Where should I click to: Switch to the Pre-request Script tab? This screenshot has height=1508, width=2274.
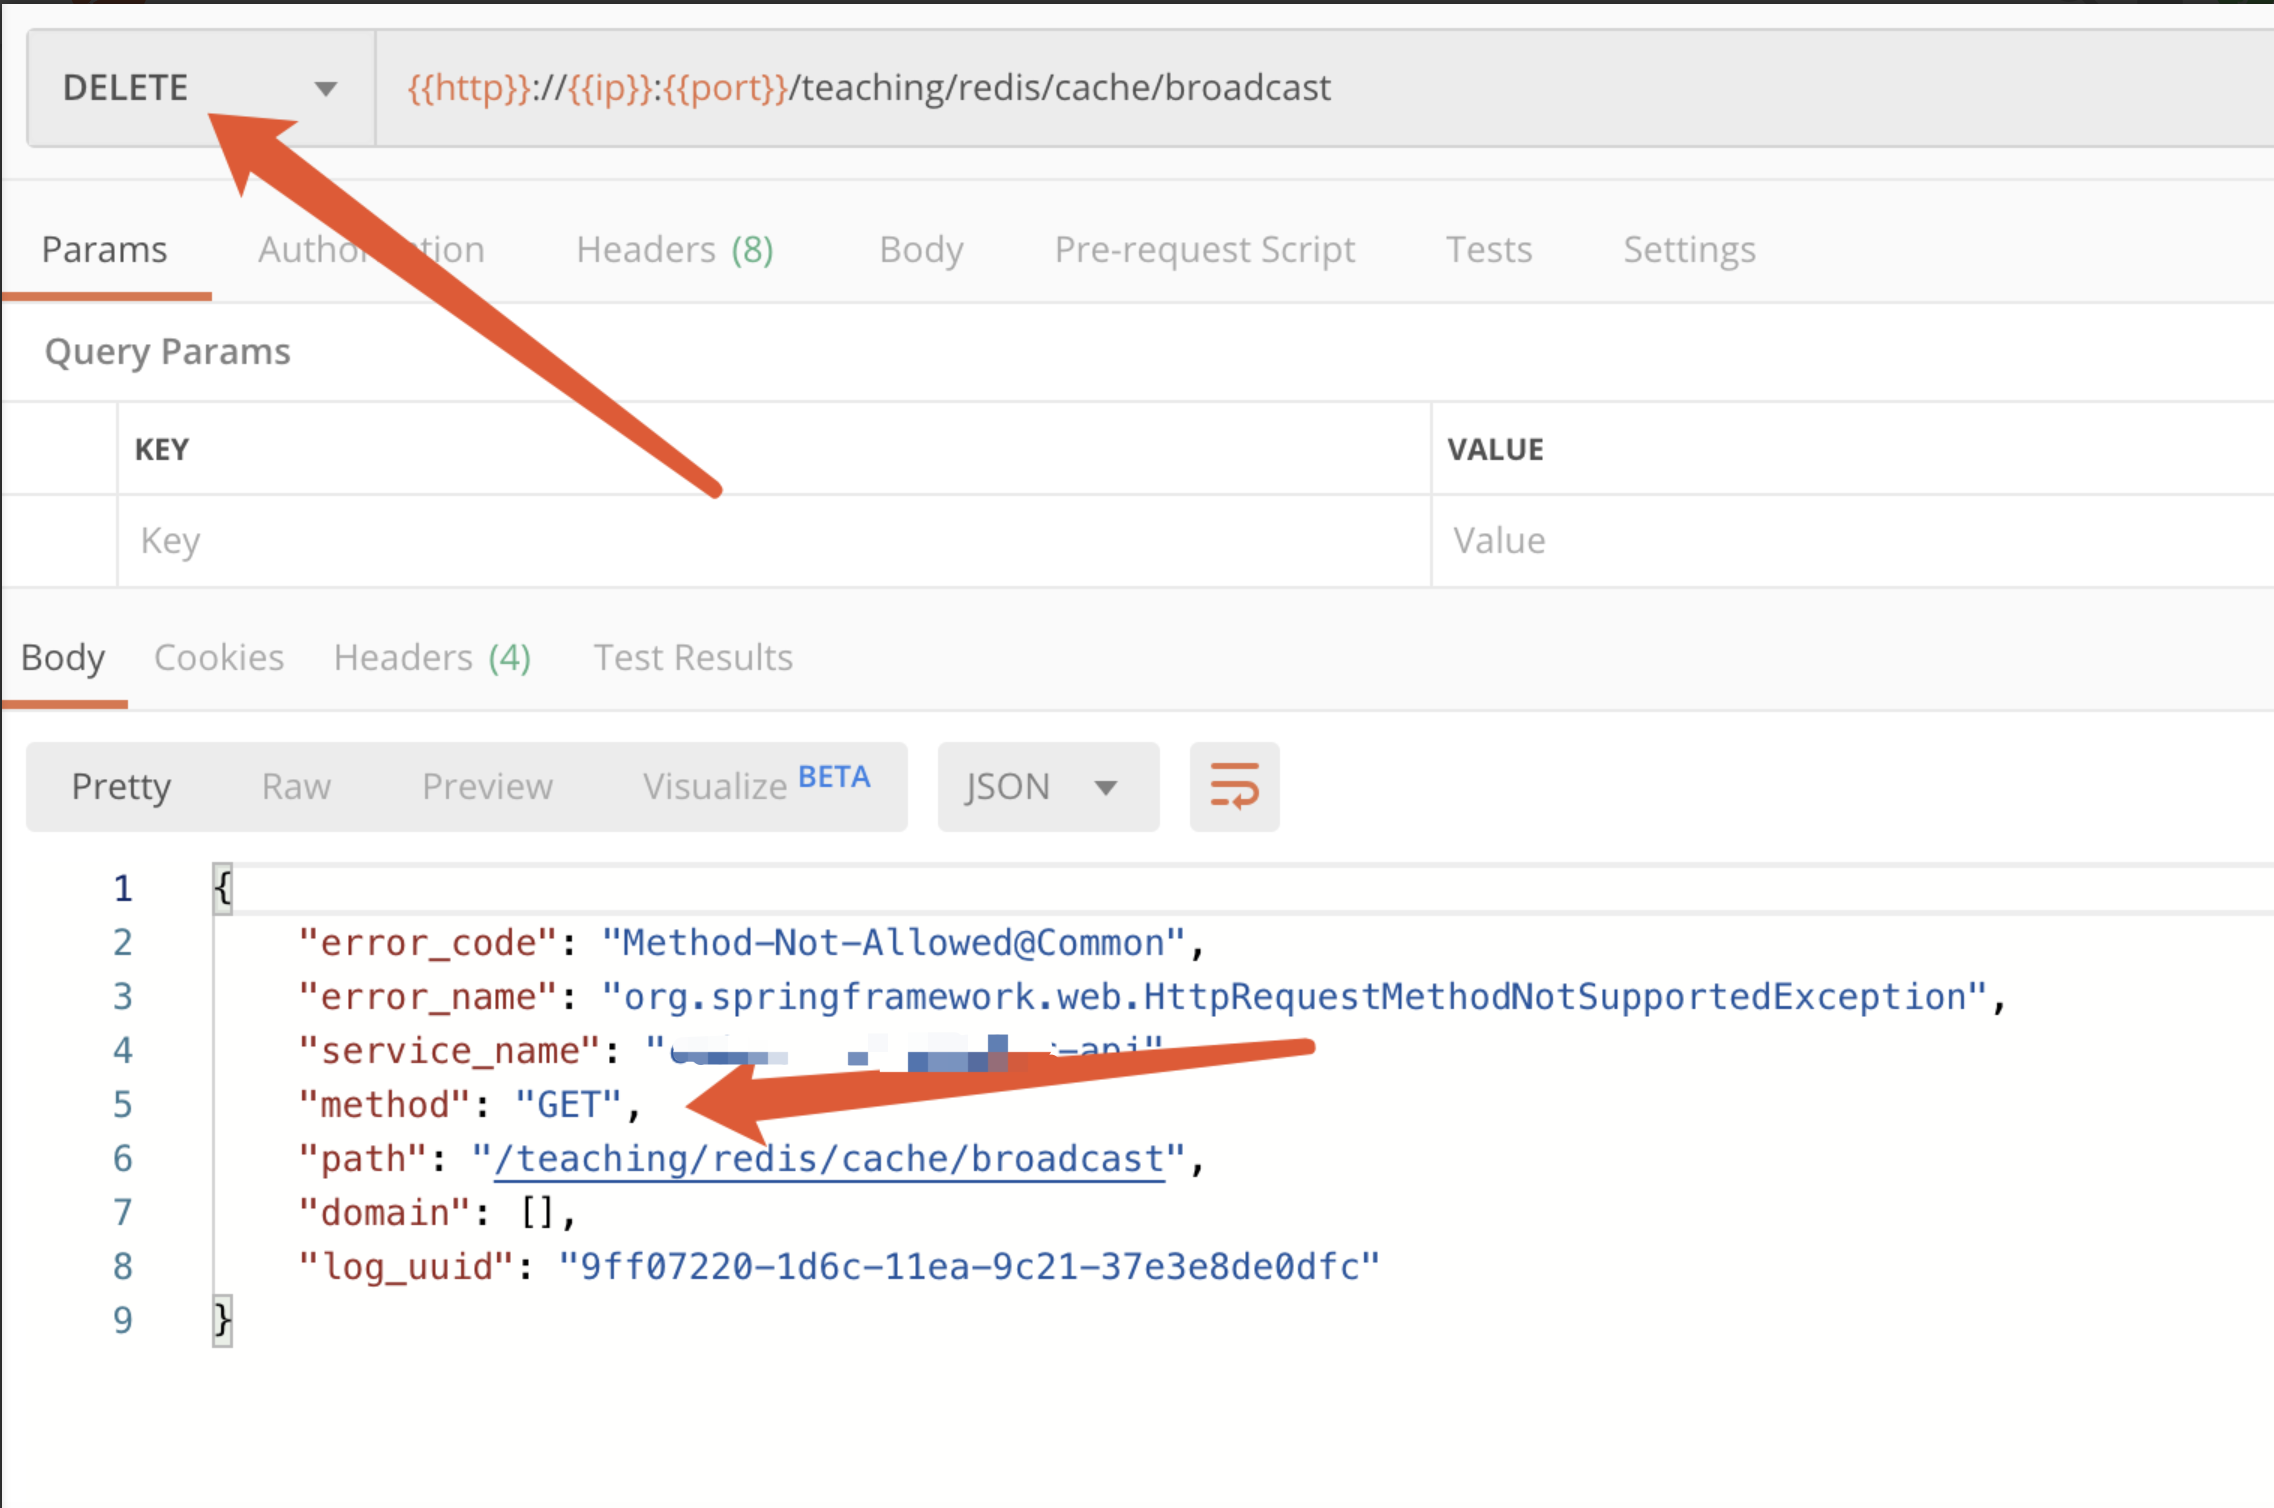pyautogui.click(x=1204, y=250)
